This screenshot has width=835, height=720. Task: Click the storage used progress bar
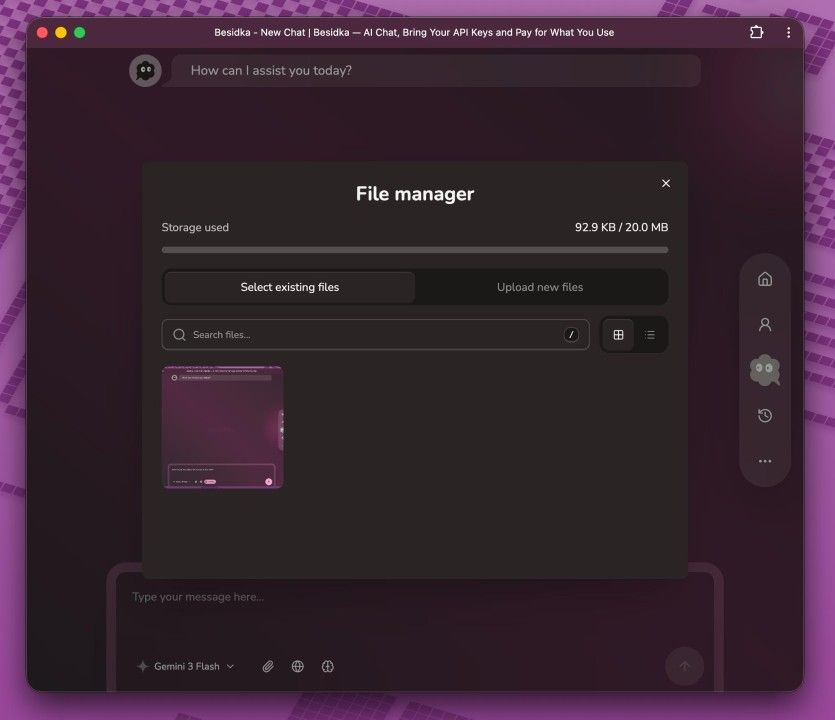415,250
